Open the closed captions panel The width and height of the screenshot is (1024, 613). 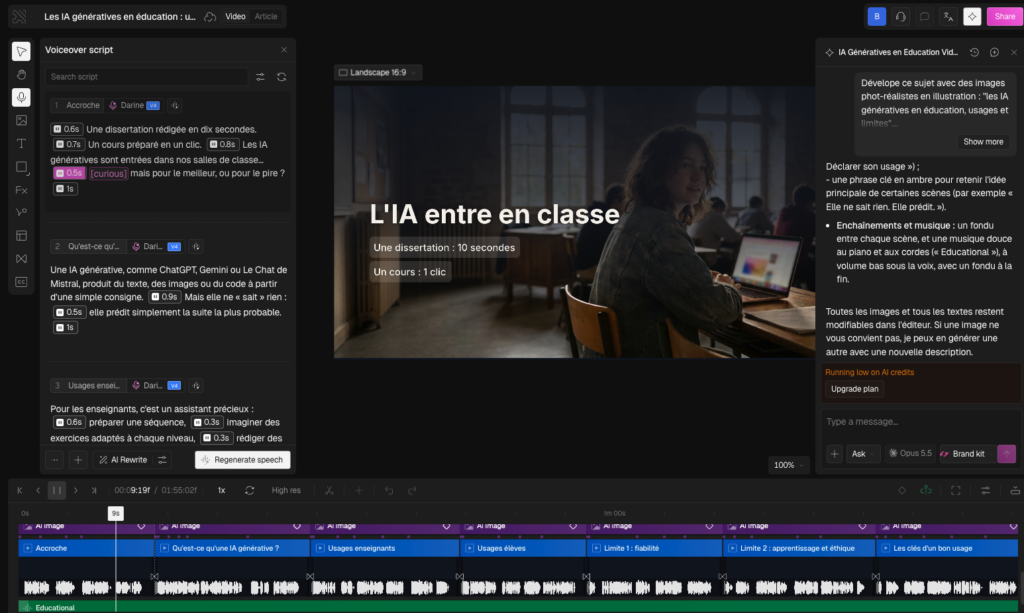click(x=22, y=282)
